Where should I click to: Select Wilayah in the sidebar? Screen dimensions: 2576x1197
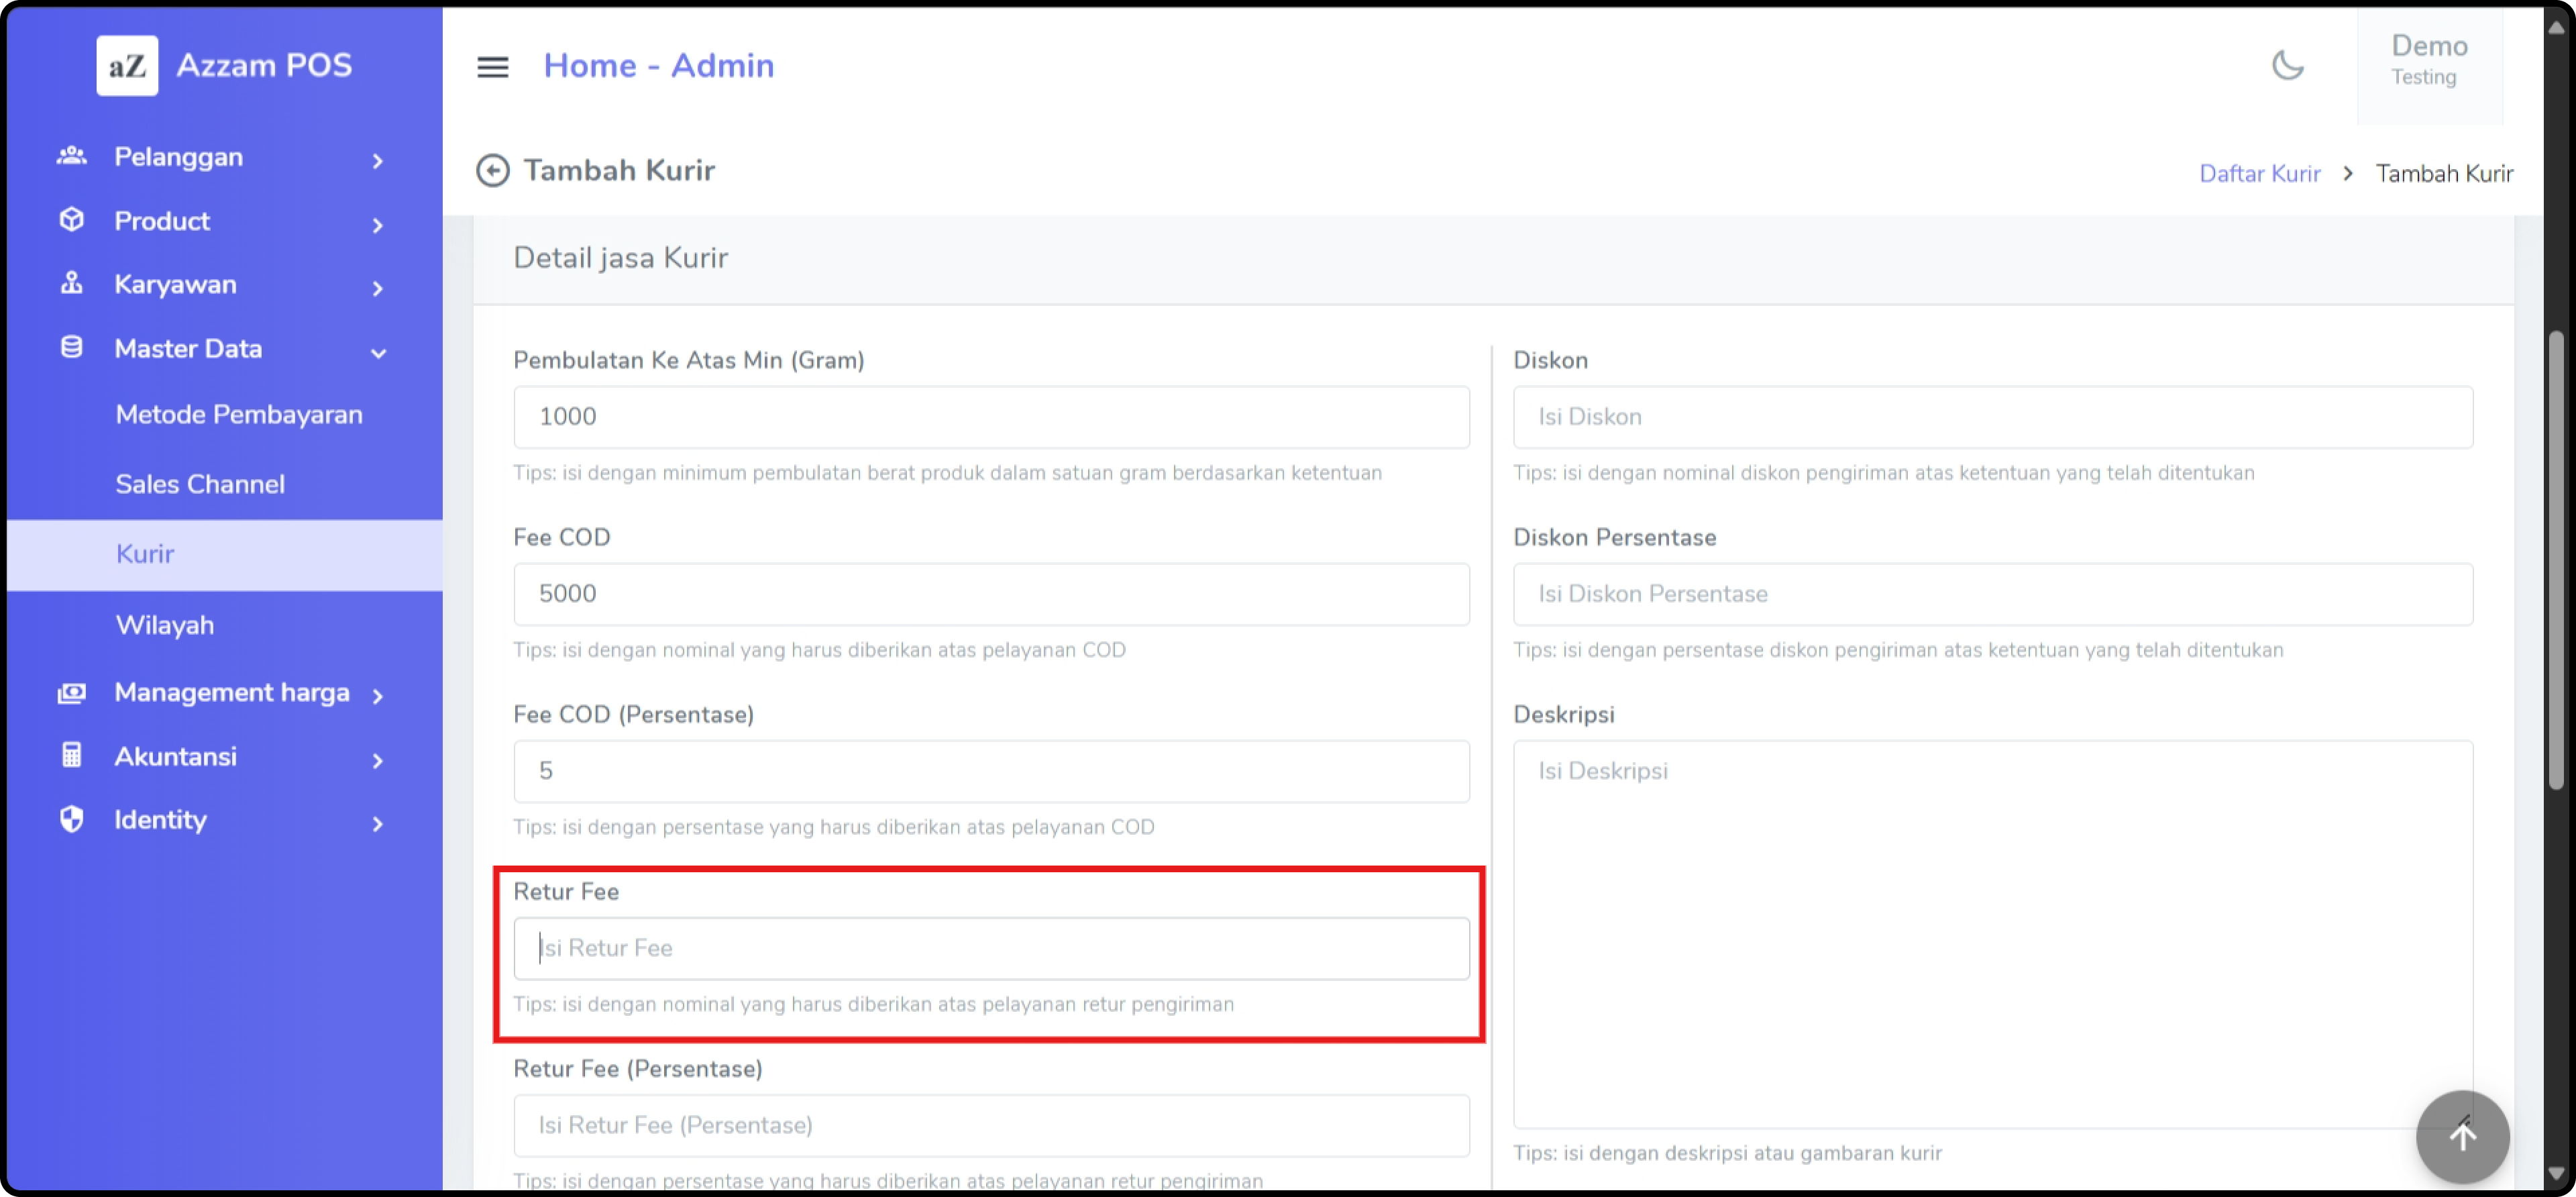165,625
